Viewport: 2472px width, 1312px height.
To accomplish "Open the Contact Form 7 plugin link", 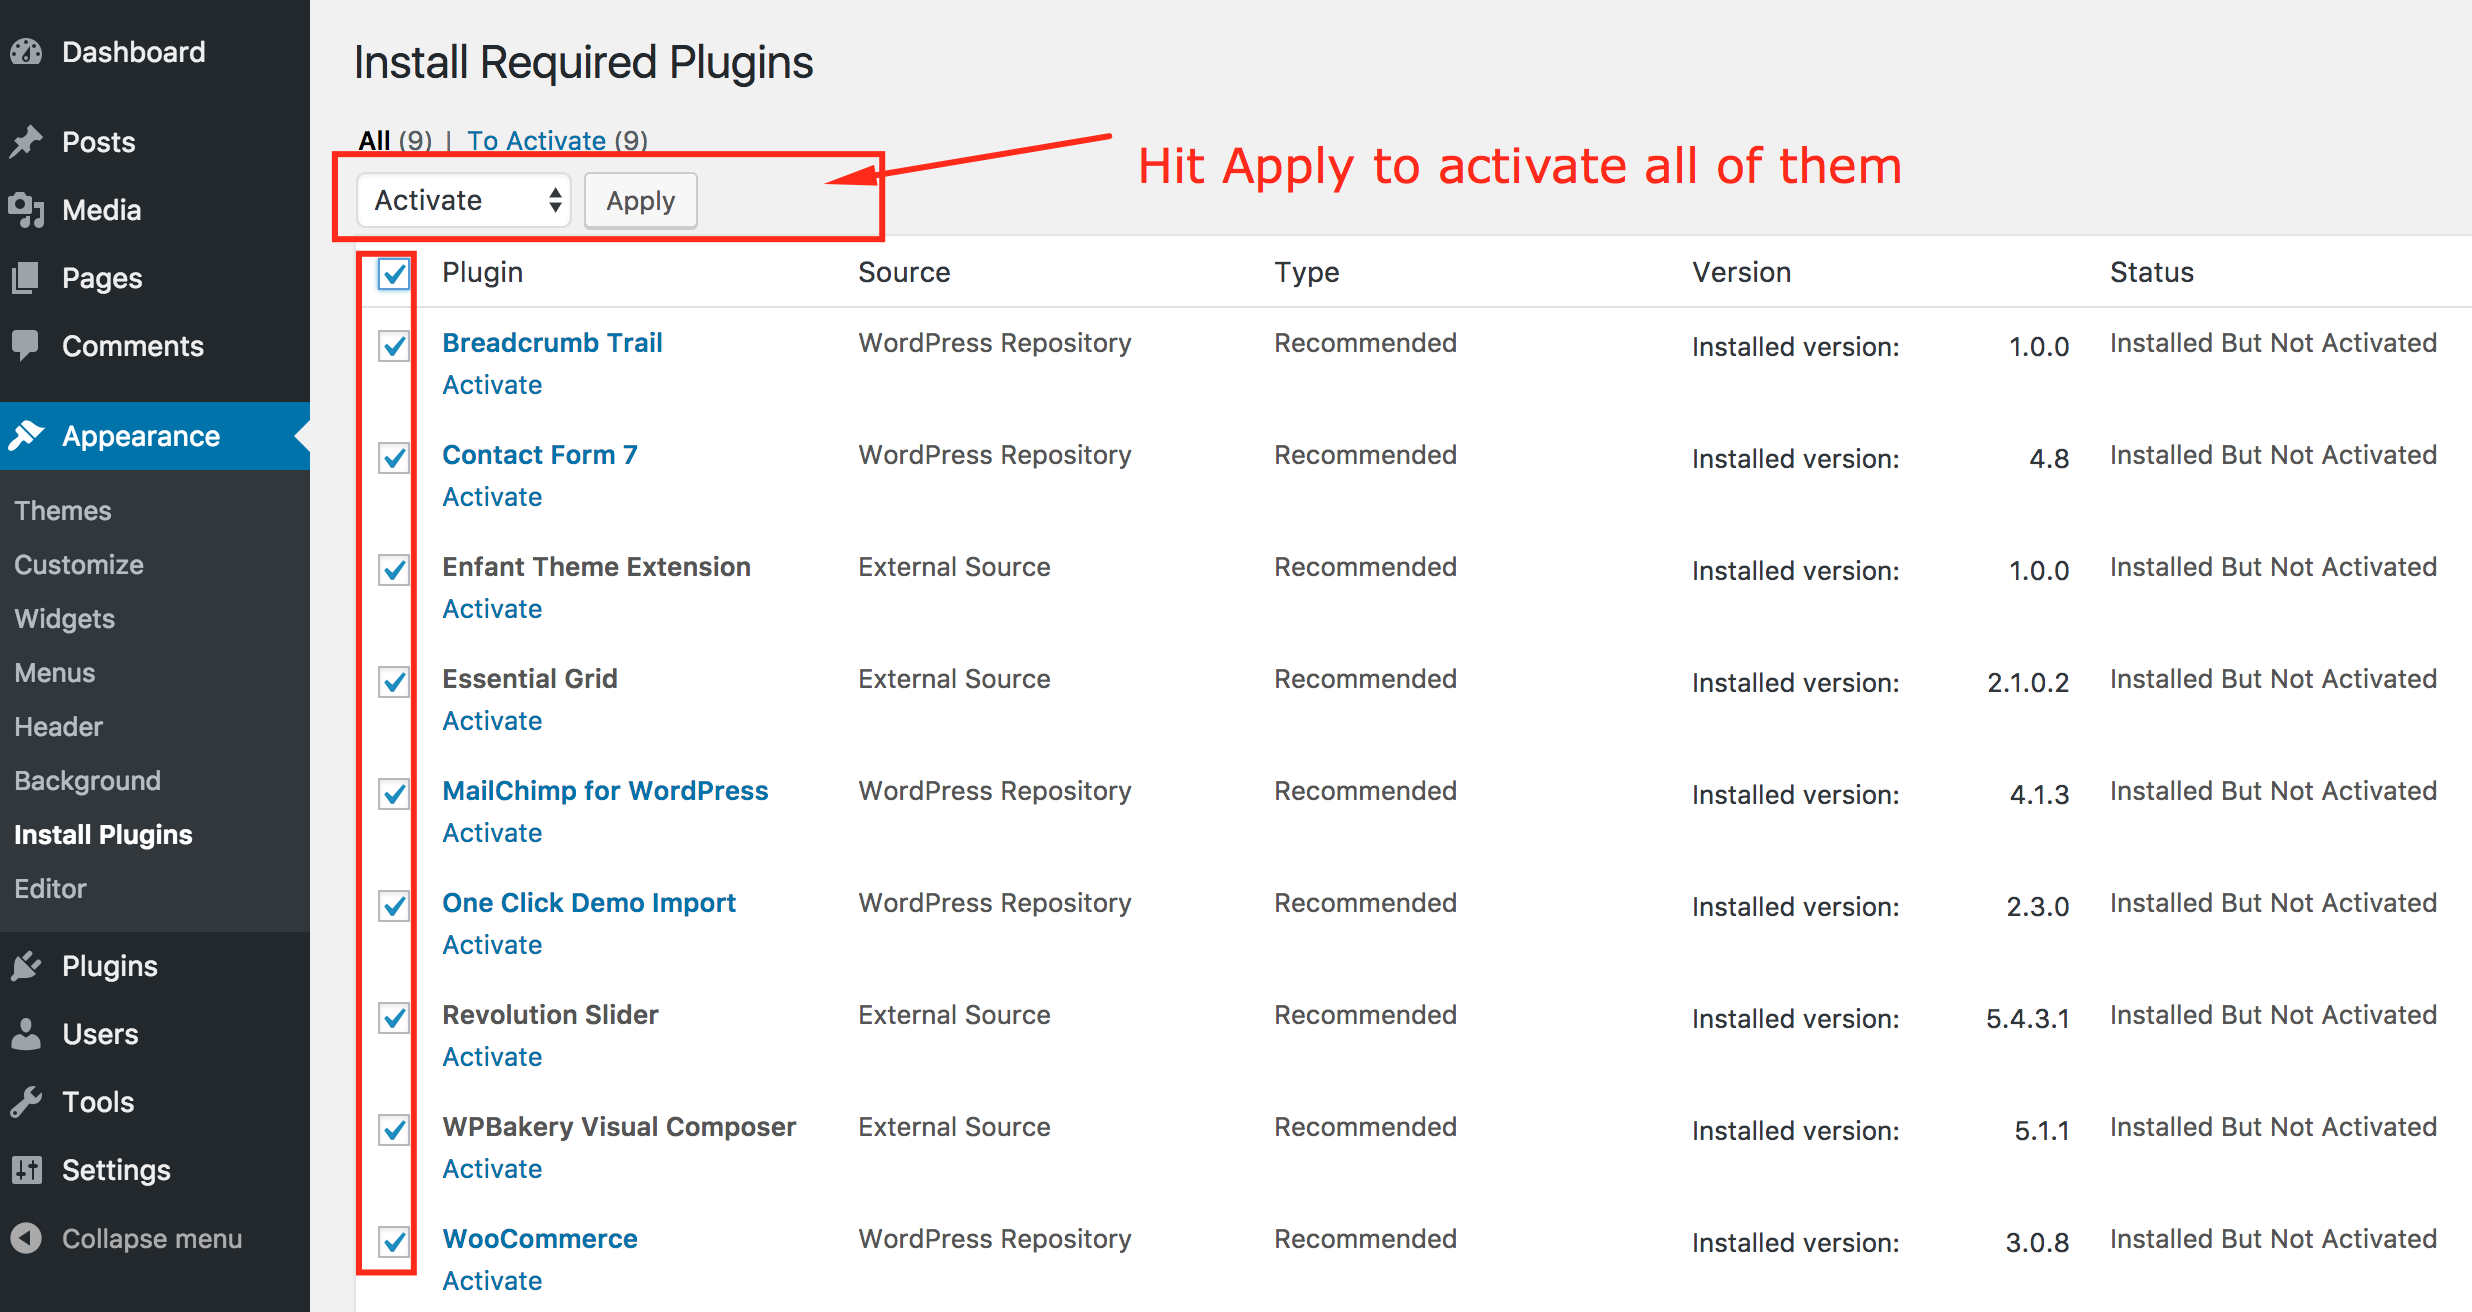I will [540, 455].
